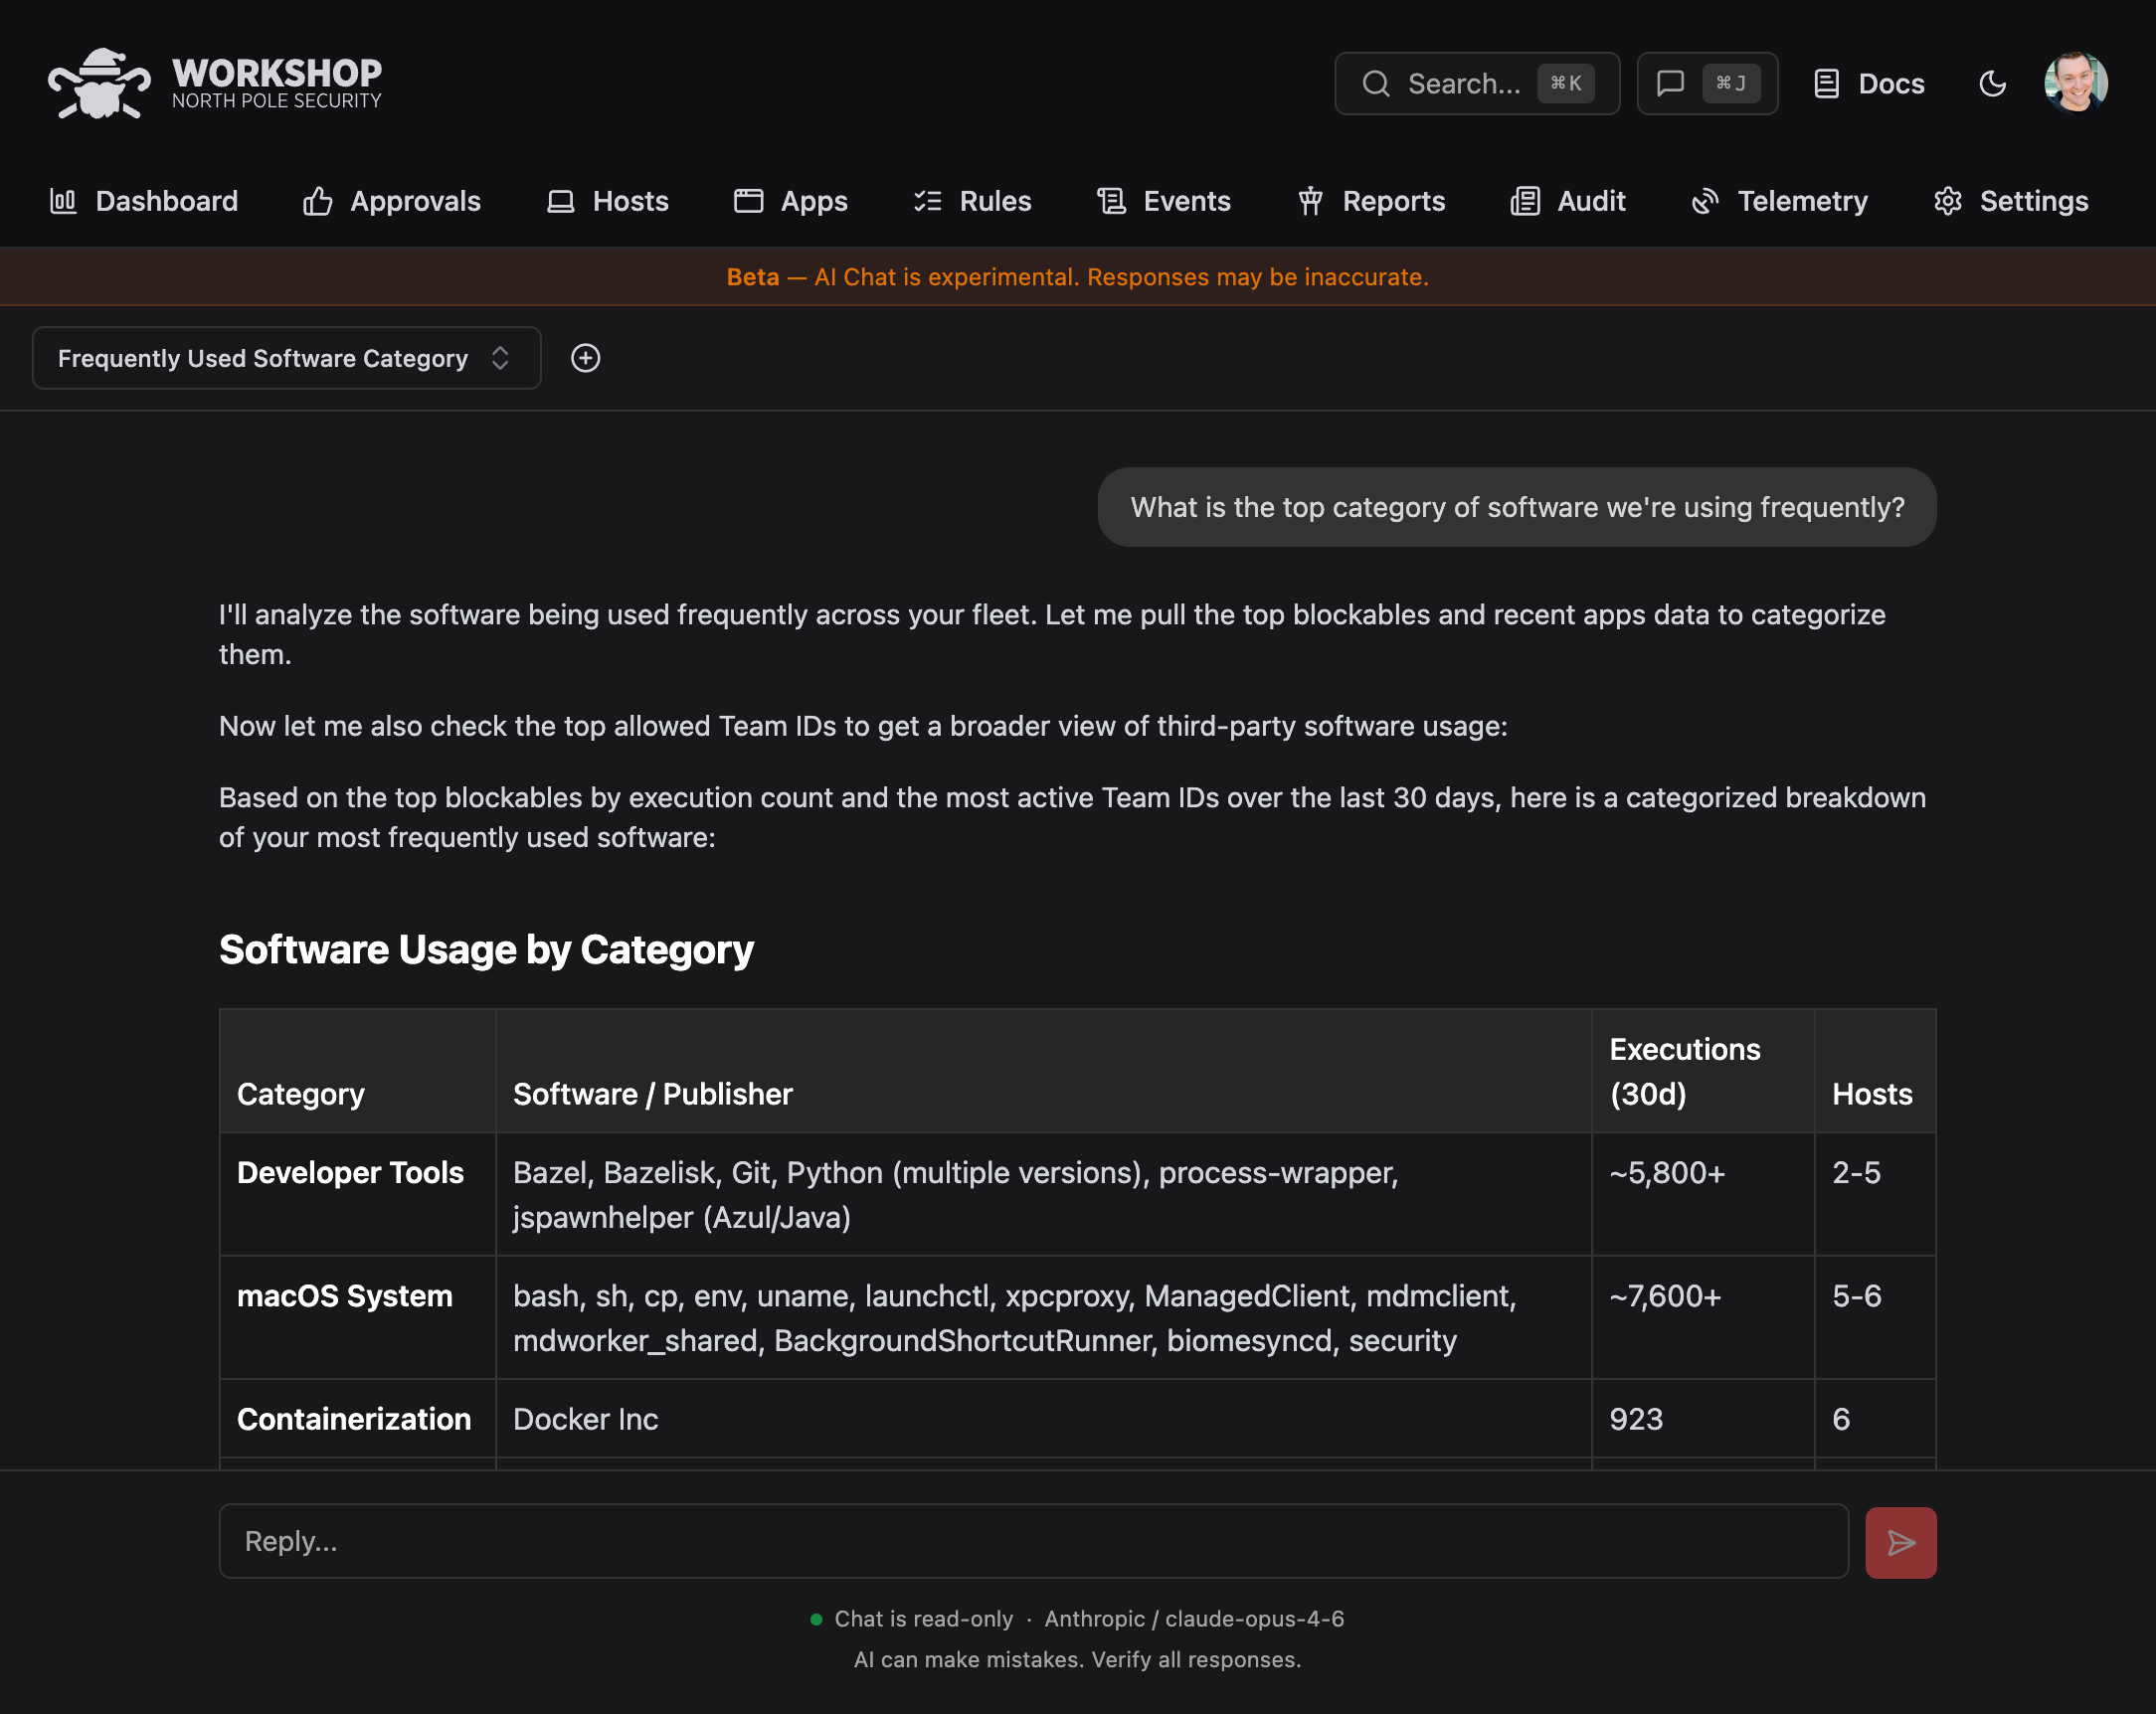Open Settings gear menu item
2156x1714 pixels.
(x=2011, y=201)
